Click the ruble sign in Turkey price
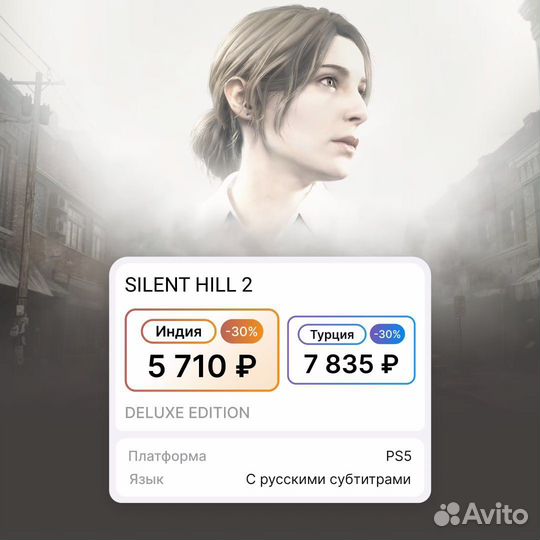Viewport: 540px width, 540px height. 390,364
